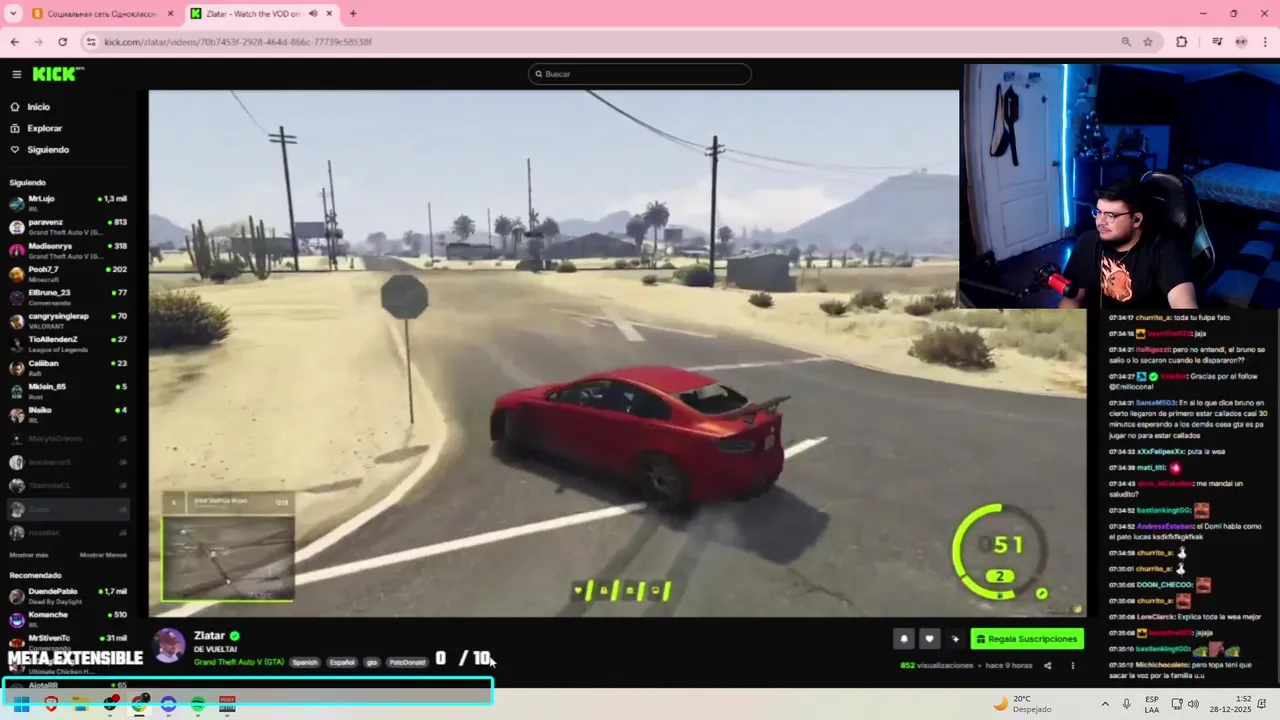
Task: Open the media control button in the toolbar
Action: tap(1217, 42)
